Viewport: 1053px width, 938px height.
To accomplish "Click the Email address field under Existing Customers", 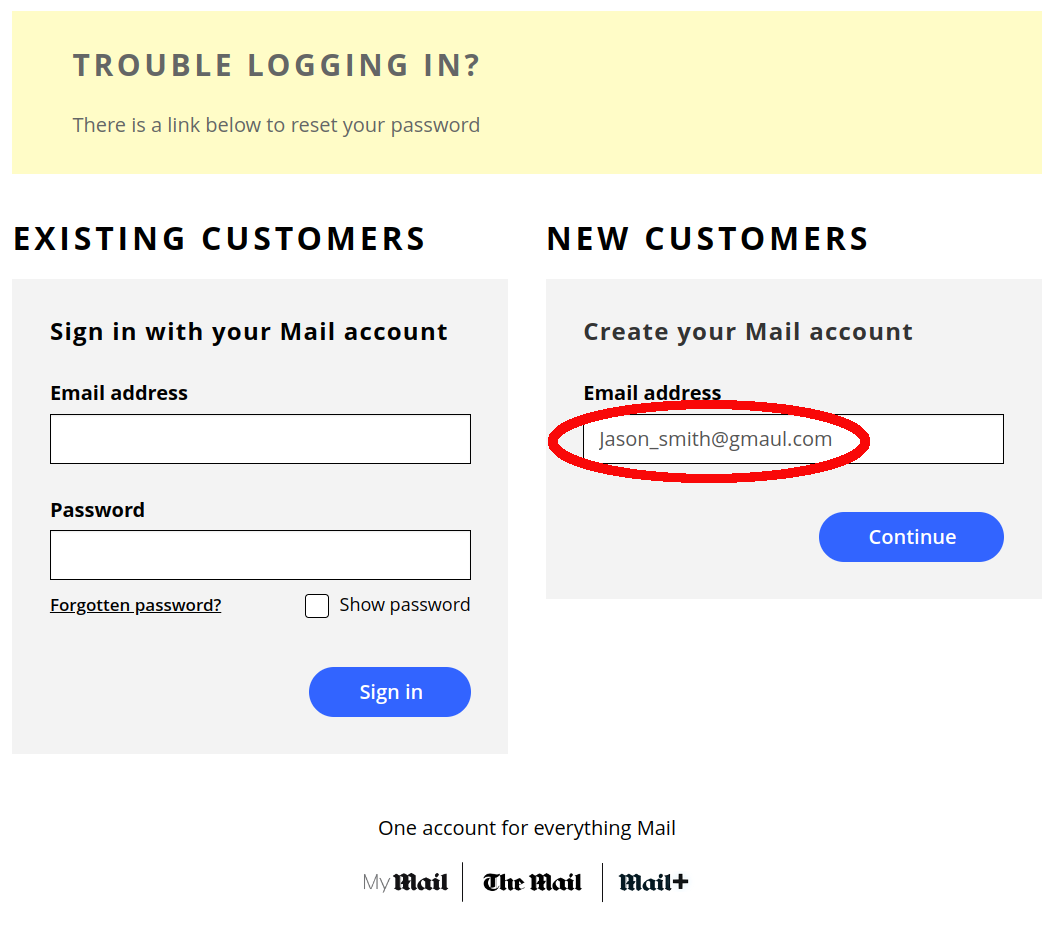I will 260,438.
